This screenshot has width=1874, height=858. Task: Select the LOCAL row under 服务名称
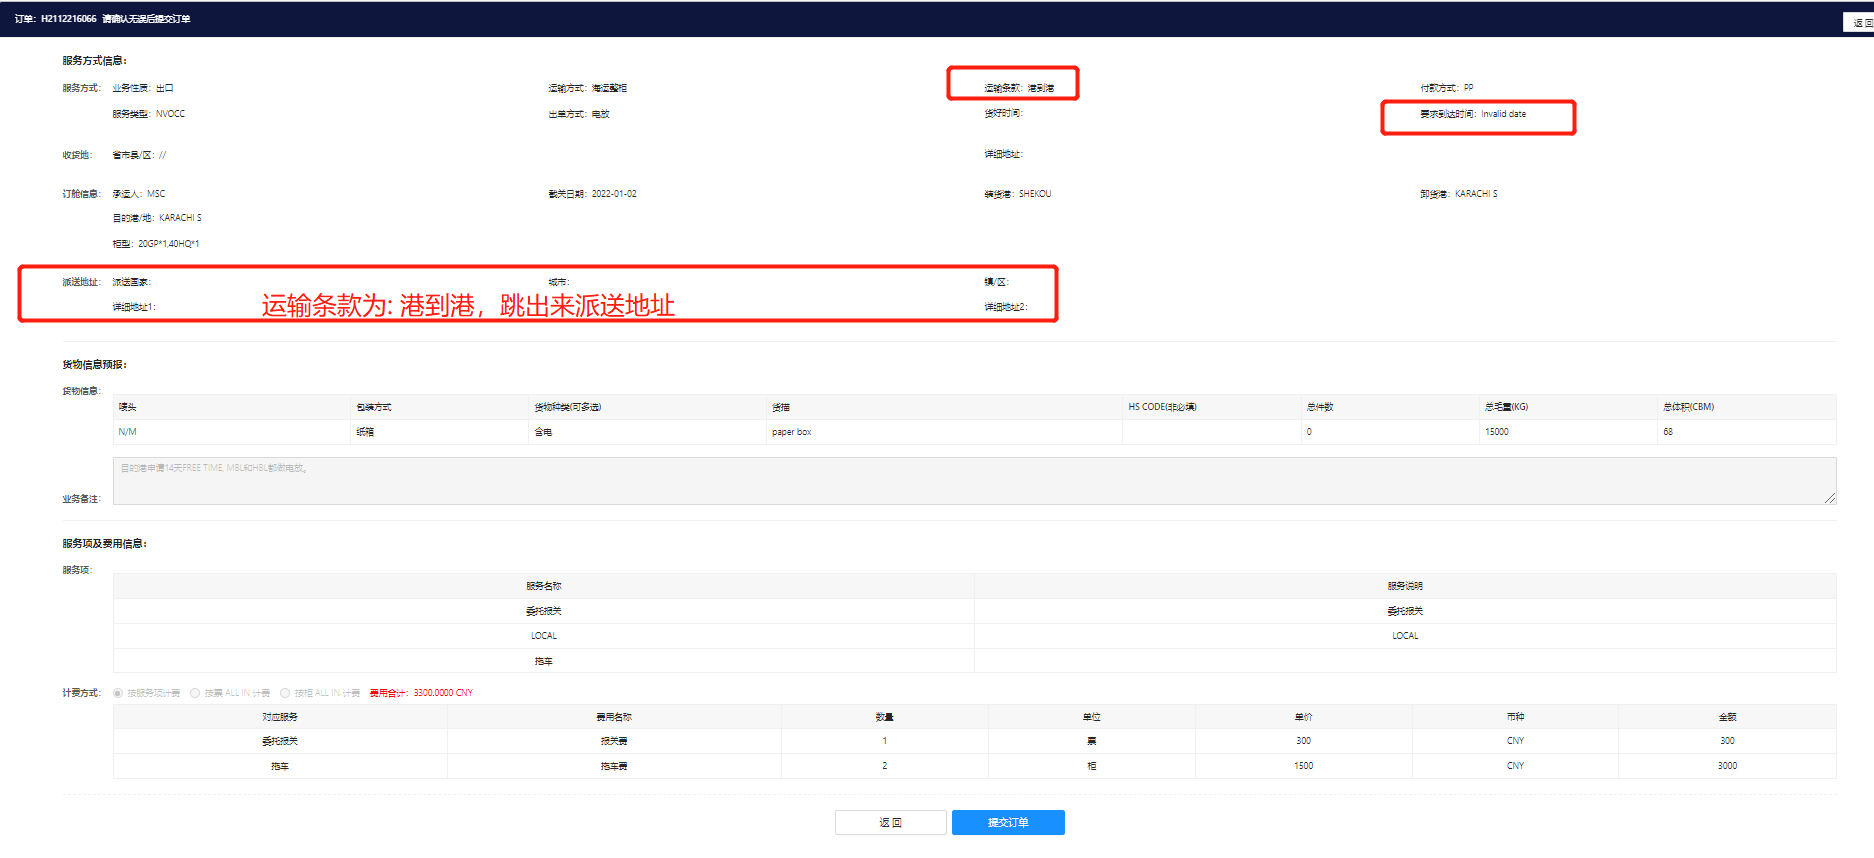[x=543, y=636]
